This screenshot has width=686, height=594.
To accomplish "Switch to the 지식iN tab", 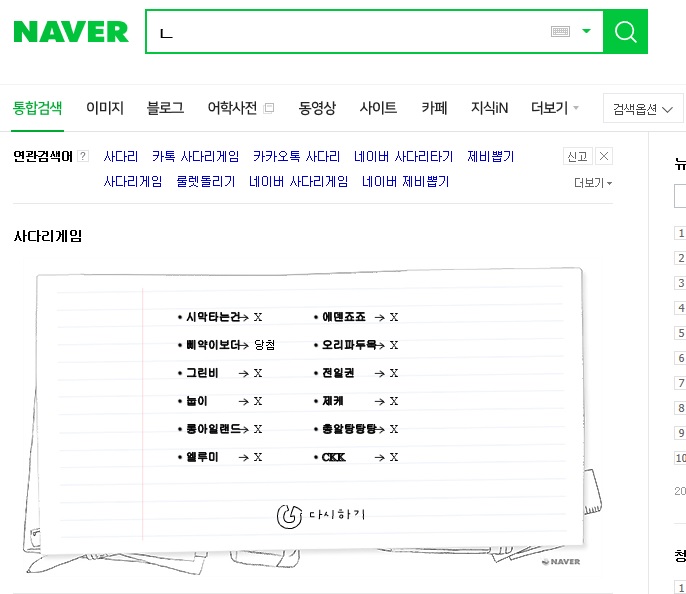I will coord(490,108).
